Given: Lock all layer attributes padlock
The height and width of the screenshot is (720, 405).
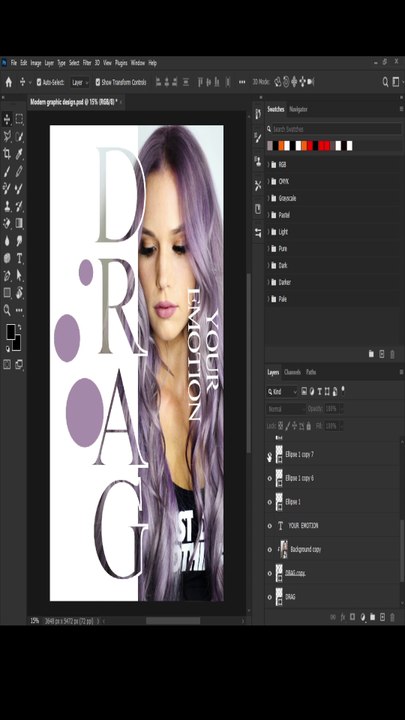Looking at the screenshot, I should [309, 426].
